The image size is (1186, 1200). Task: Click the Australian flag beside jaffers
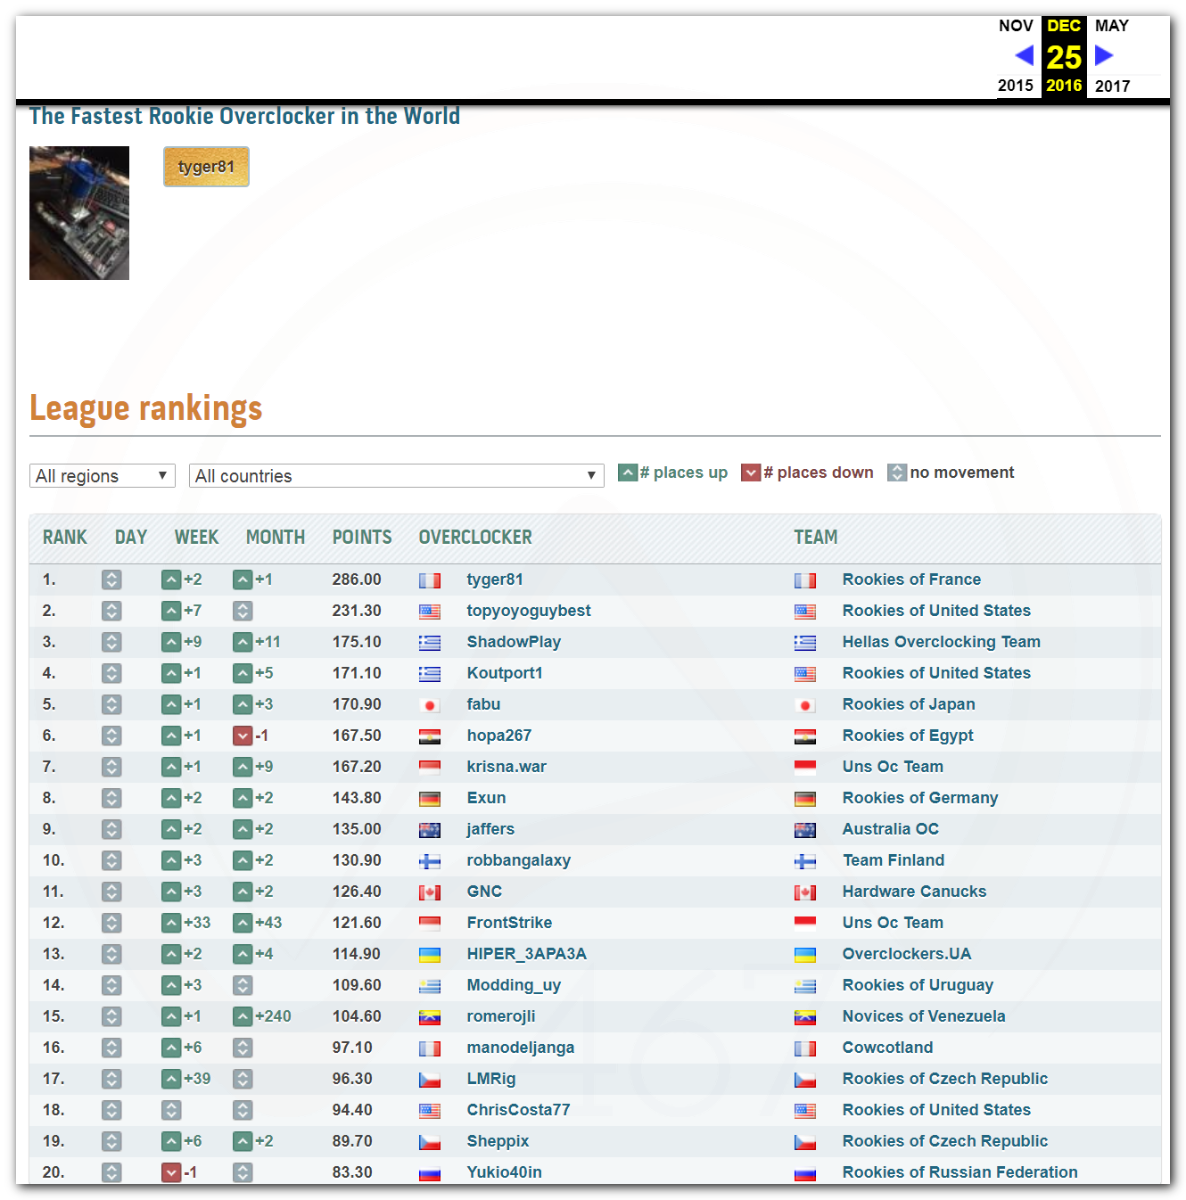coord(430,830)
